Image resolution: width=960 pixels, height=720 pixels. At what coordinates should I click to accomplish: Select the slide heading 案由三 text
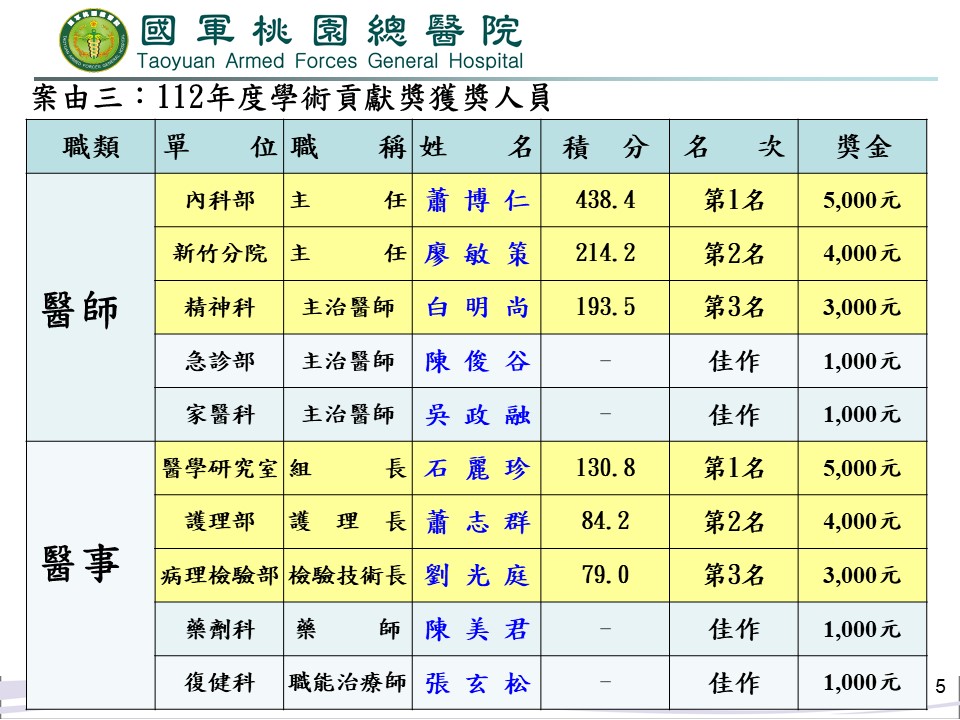click(292, 98)
